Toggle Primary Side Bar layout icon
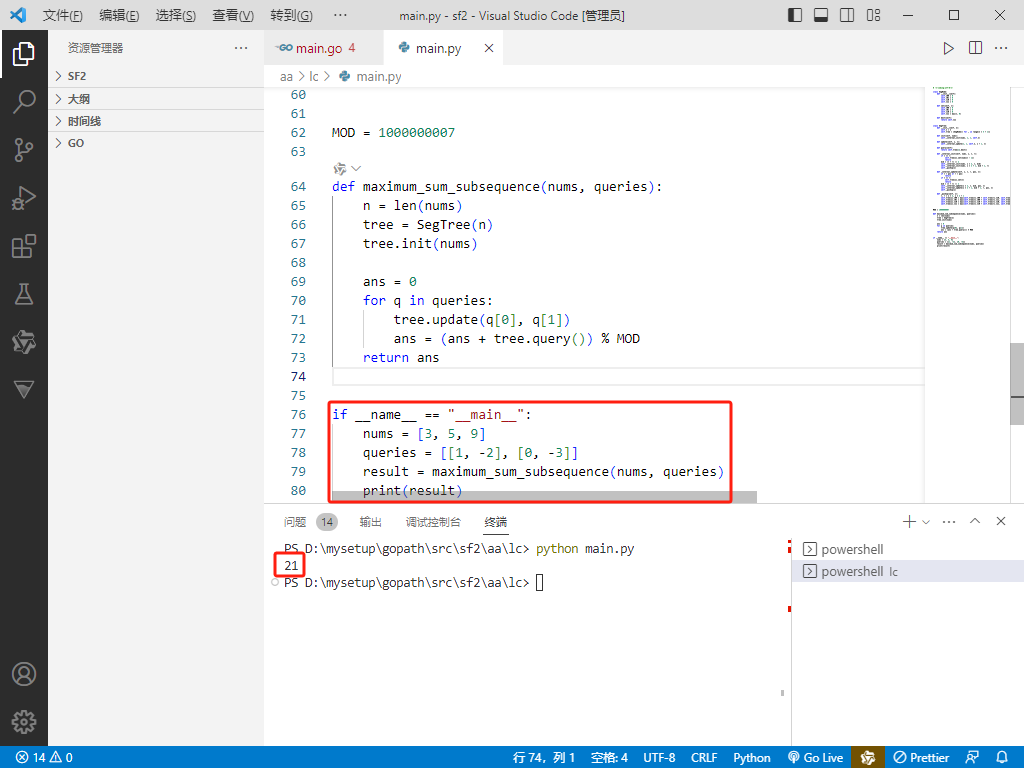The image size is (1024, 768). pos(795,15)
